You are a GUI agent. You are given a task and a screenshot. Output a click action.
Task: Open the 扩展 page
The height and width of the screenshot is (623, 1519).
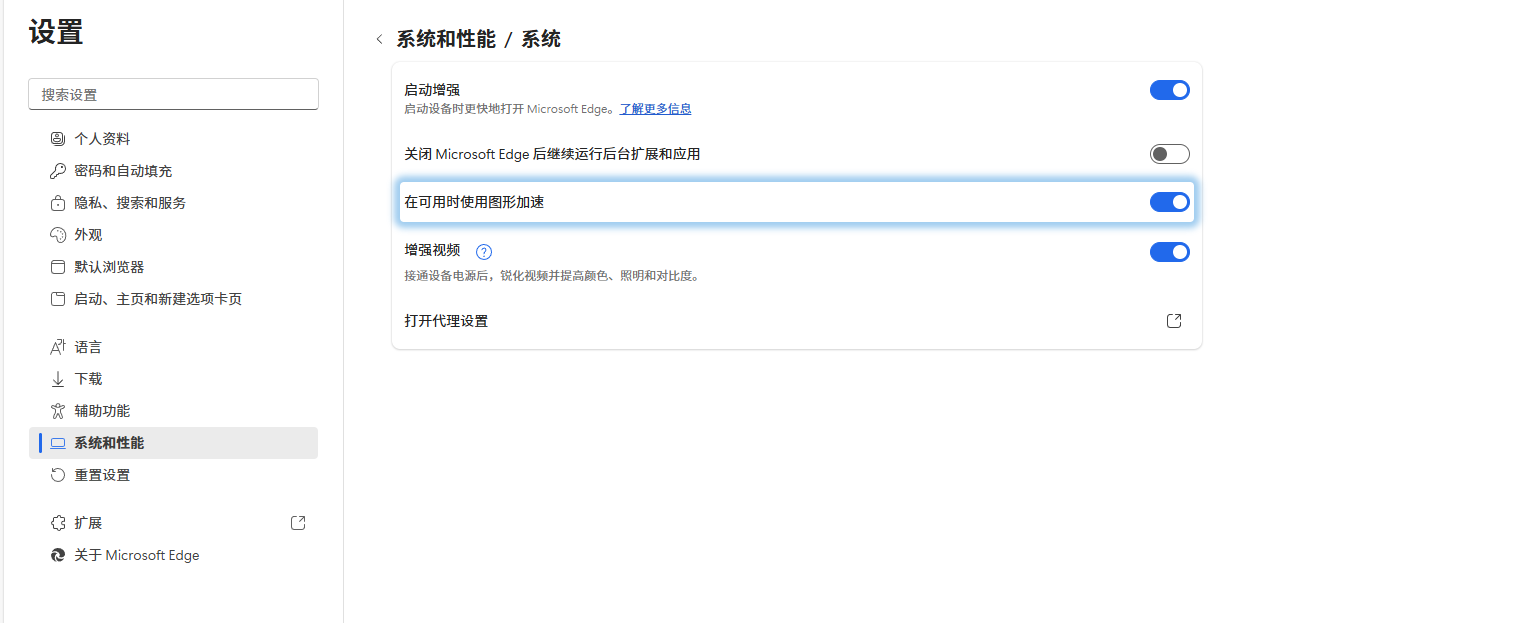[173, 523]
